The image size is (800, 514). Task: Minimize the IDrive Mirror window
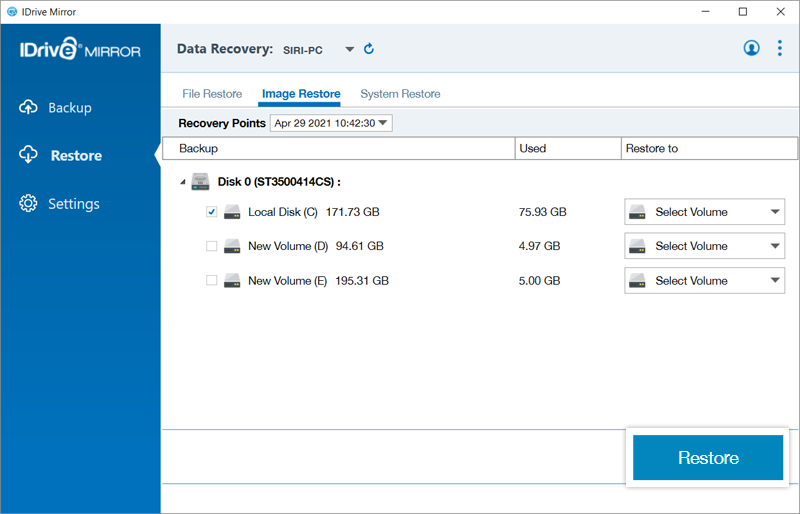[x=706, y=12]
